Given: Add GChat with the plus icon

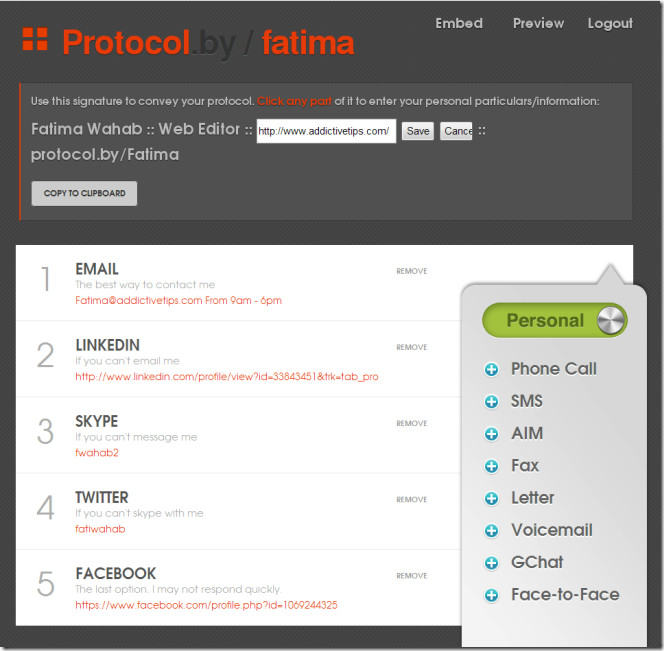Looking at the screenshot, I should click(491, 563).
